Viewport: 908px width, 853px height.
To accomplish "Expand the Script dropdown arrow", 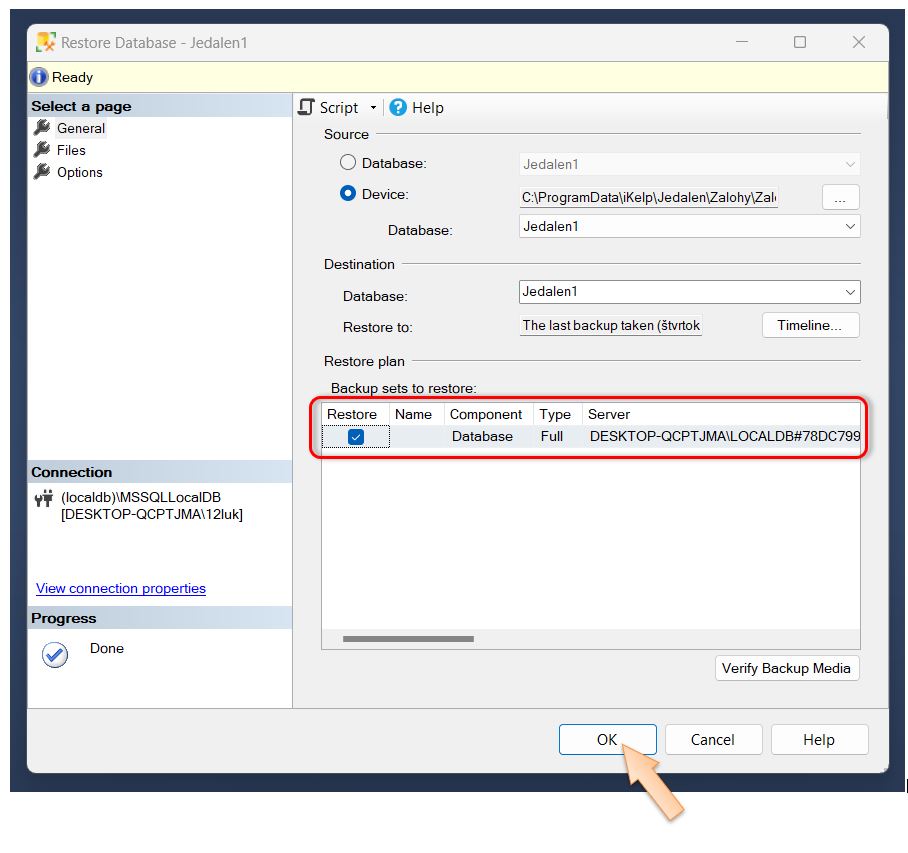I will click(373, 108).
